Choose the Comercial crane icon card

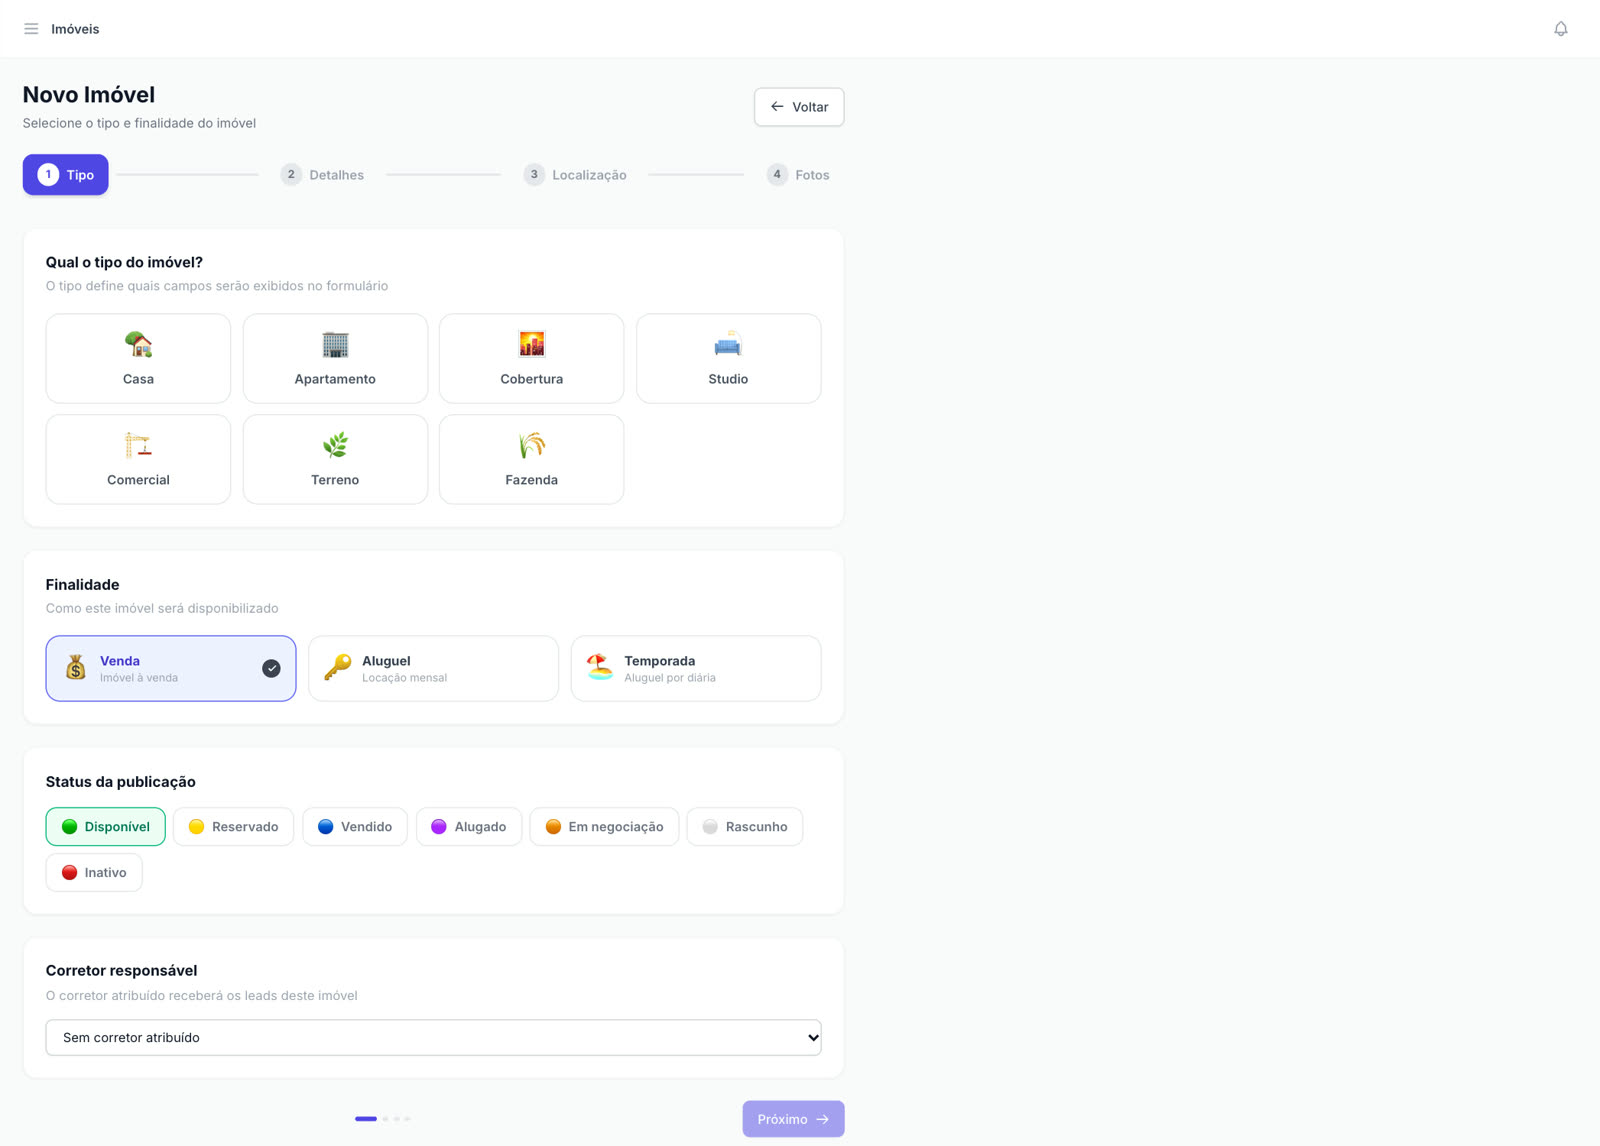point(138,459)
